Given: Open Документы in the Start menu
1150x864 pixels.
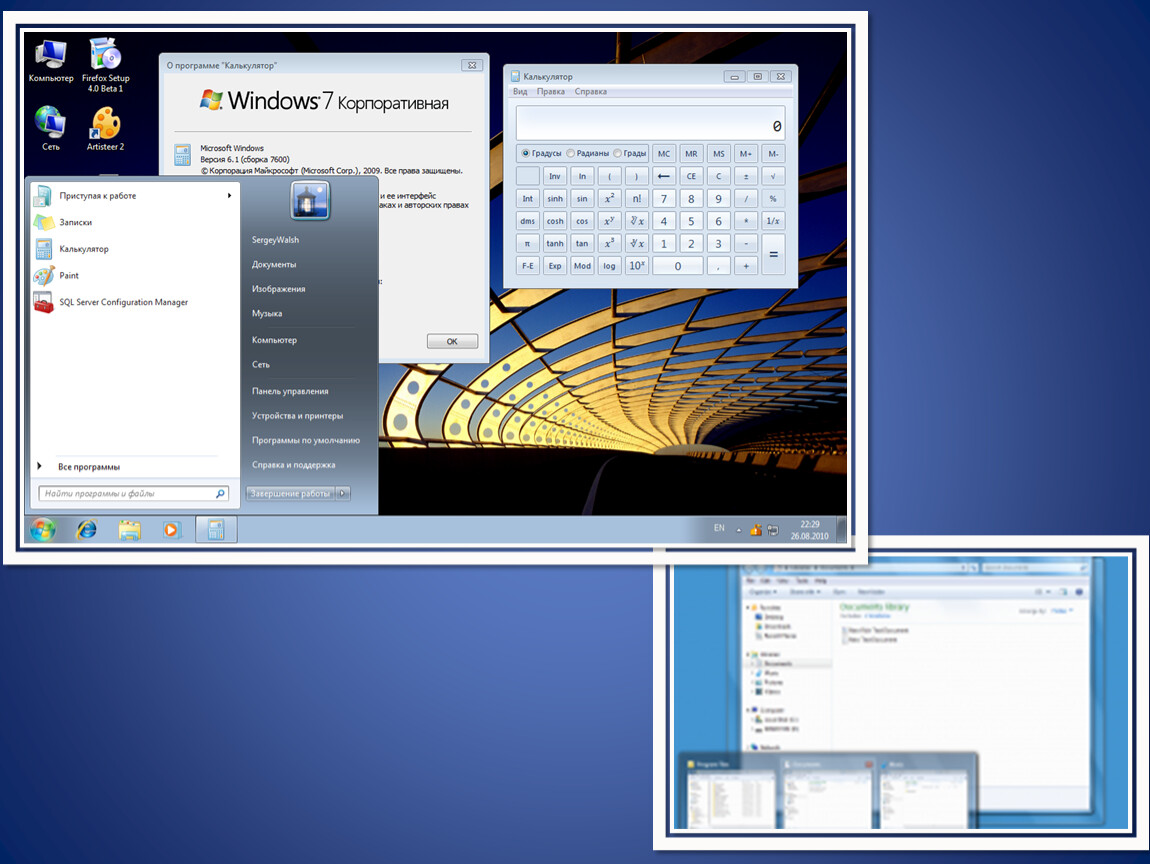Looking at the screenshot, I should 274,265.
